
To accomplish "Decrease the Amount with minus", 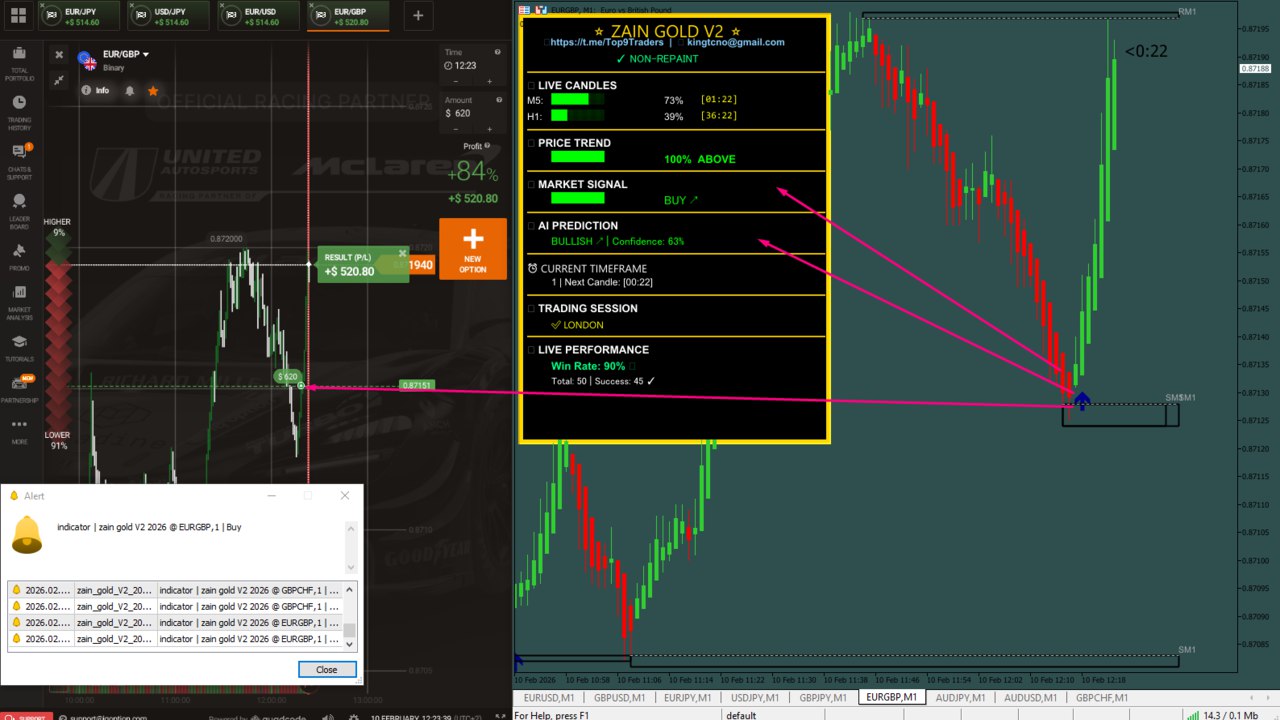I will 457,129.
